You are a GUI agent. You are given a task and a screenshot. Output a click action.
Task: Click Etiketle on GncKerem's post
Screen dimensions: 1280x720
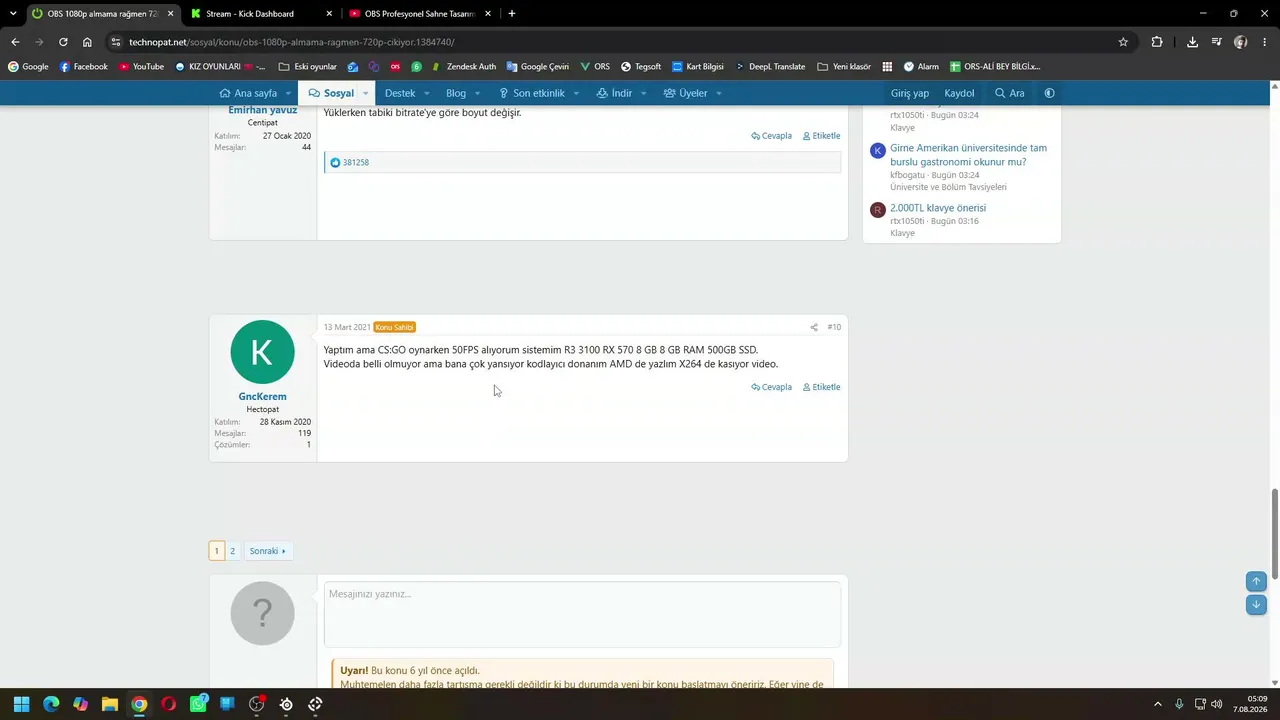821,387
